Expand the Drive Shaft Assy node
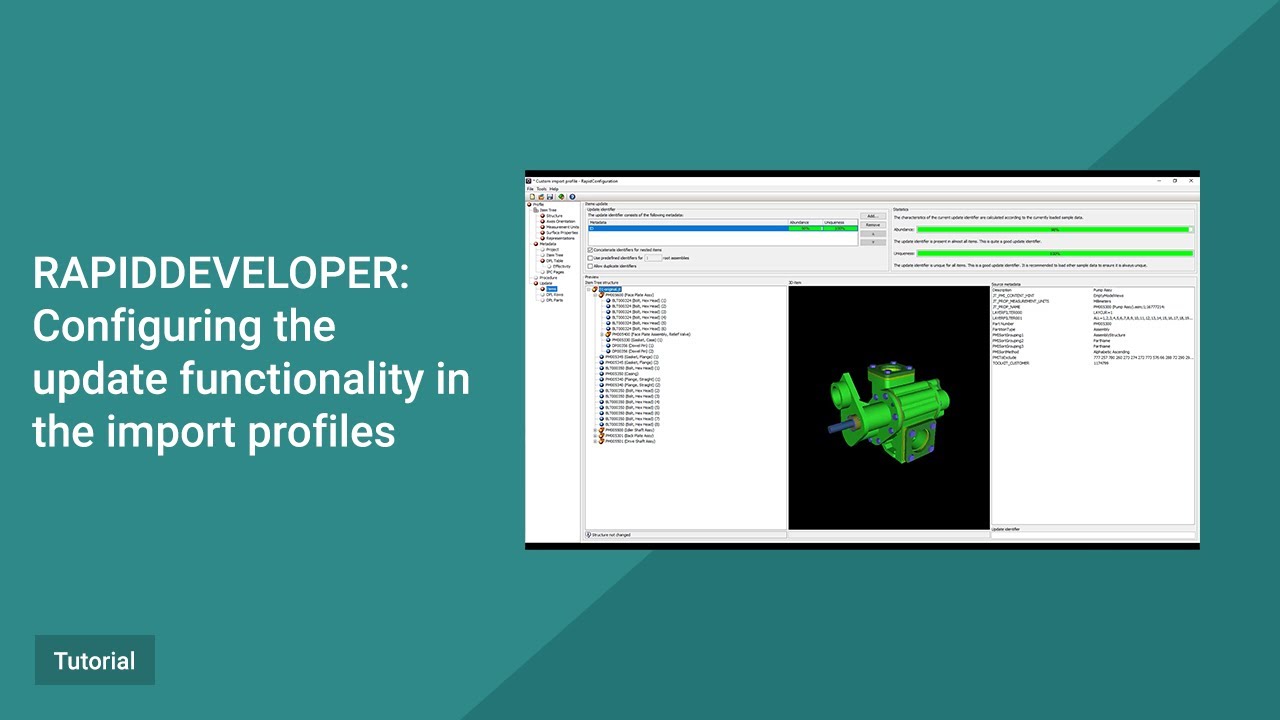Viewport: 1280px width, 720px height. click(595, 441)
